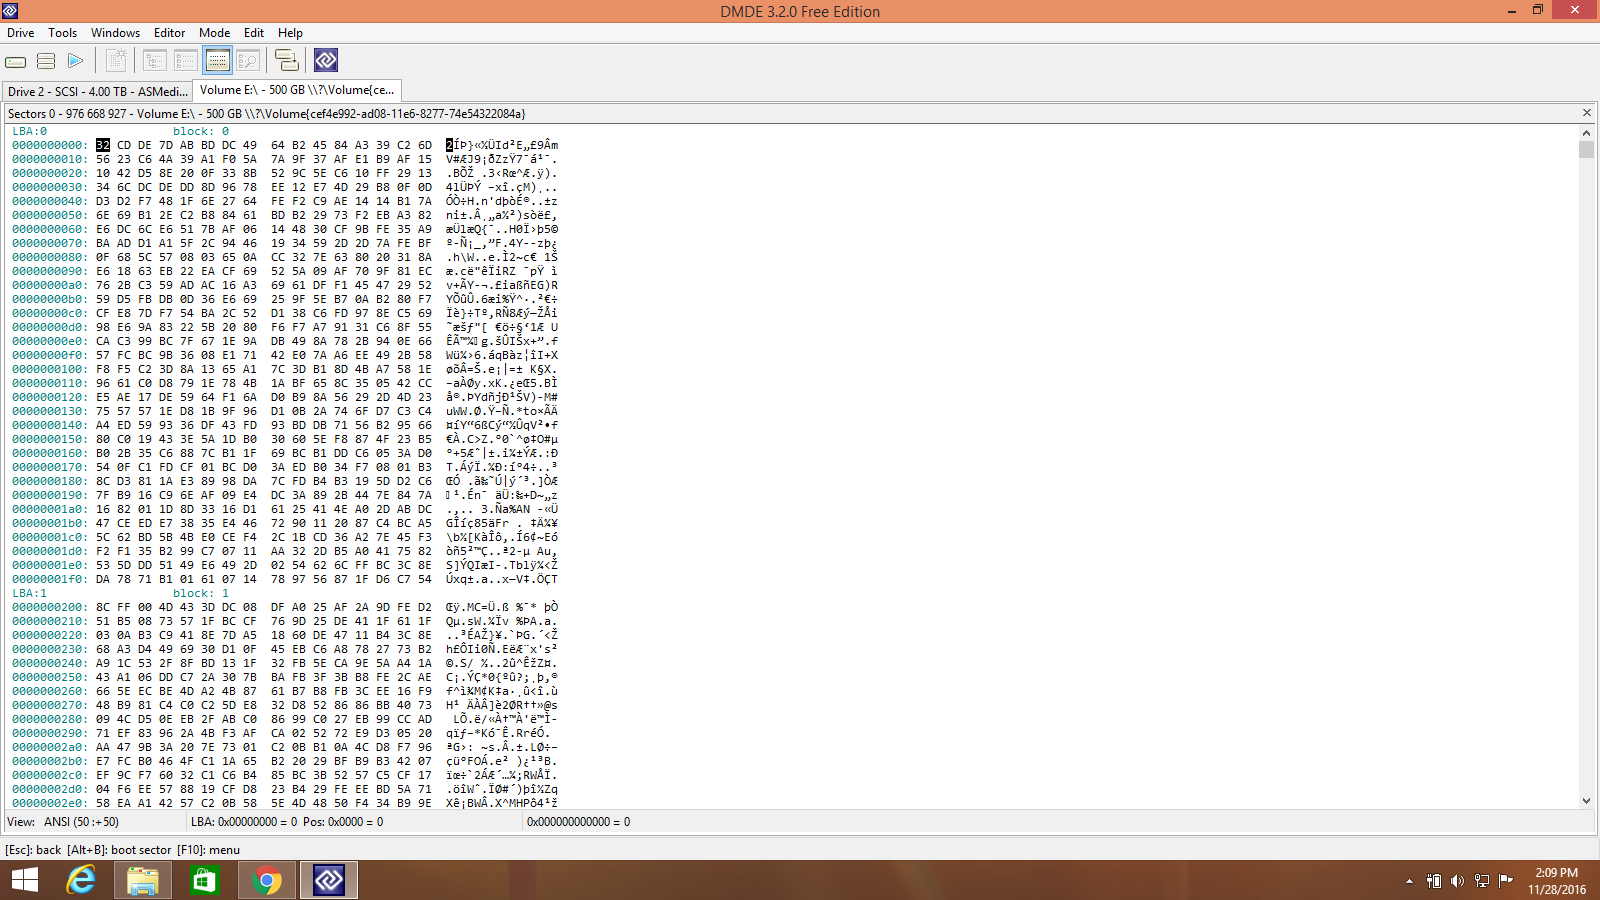Click the [F10]: menu hint

pyautogui.click(x=208, y=850)
